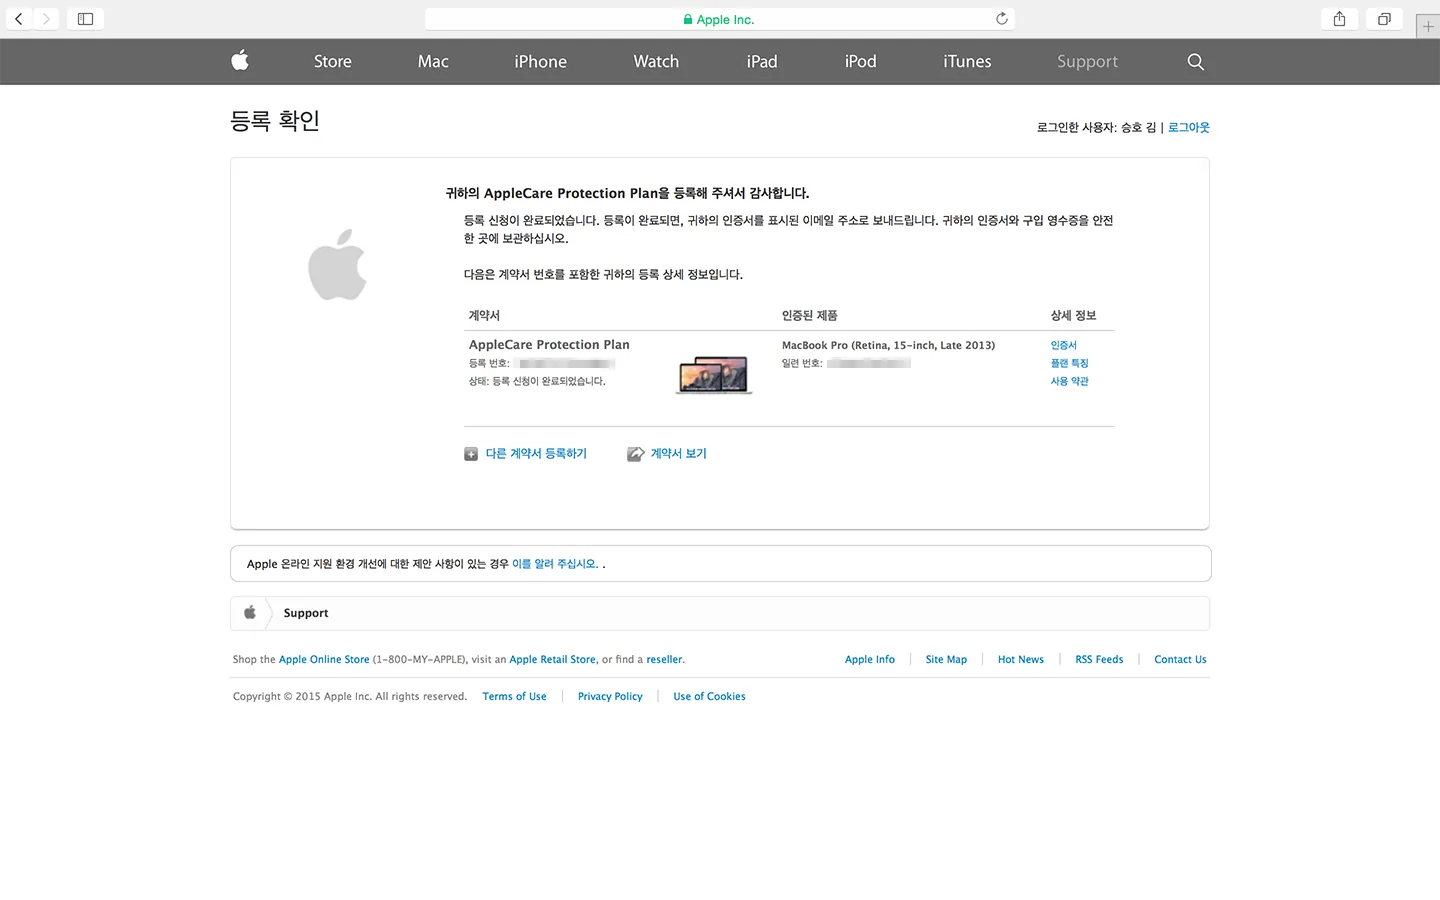
Task: Click the MacBook Pro product thumbnail
Action: coord(714,375)
